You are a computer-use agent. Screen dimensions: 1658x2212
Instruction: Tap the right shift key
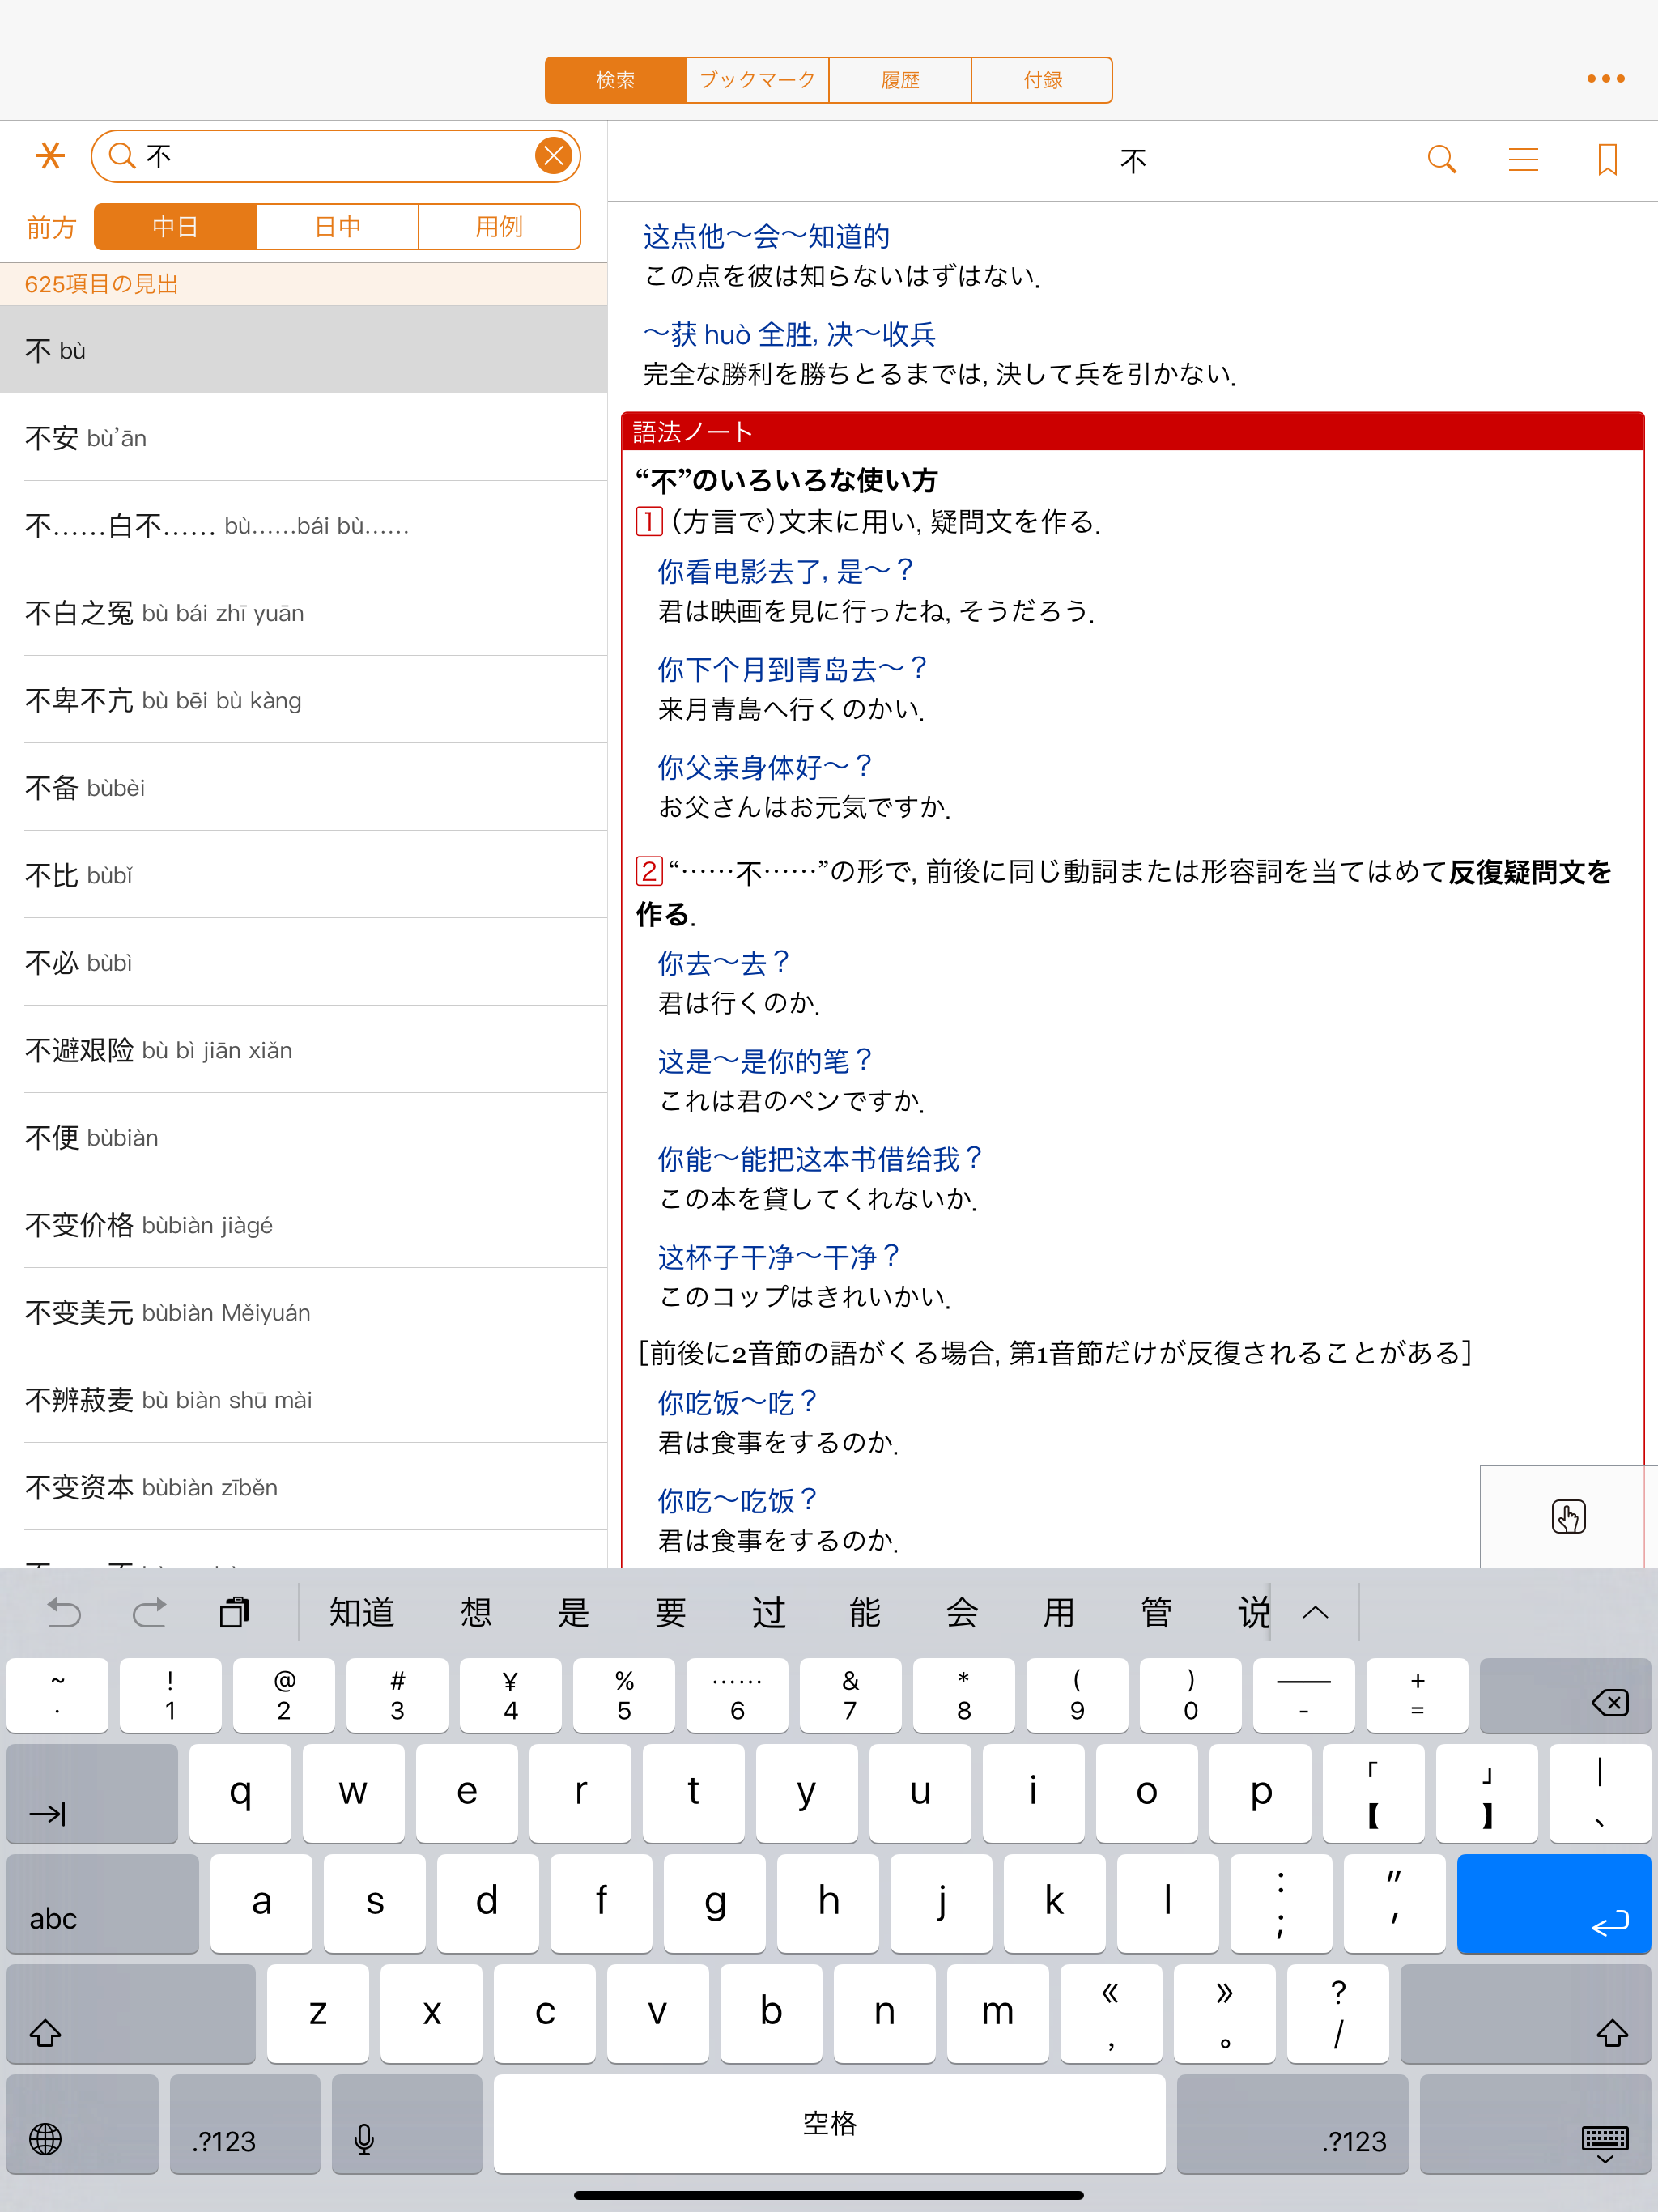(x=1525, y=2014)
